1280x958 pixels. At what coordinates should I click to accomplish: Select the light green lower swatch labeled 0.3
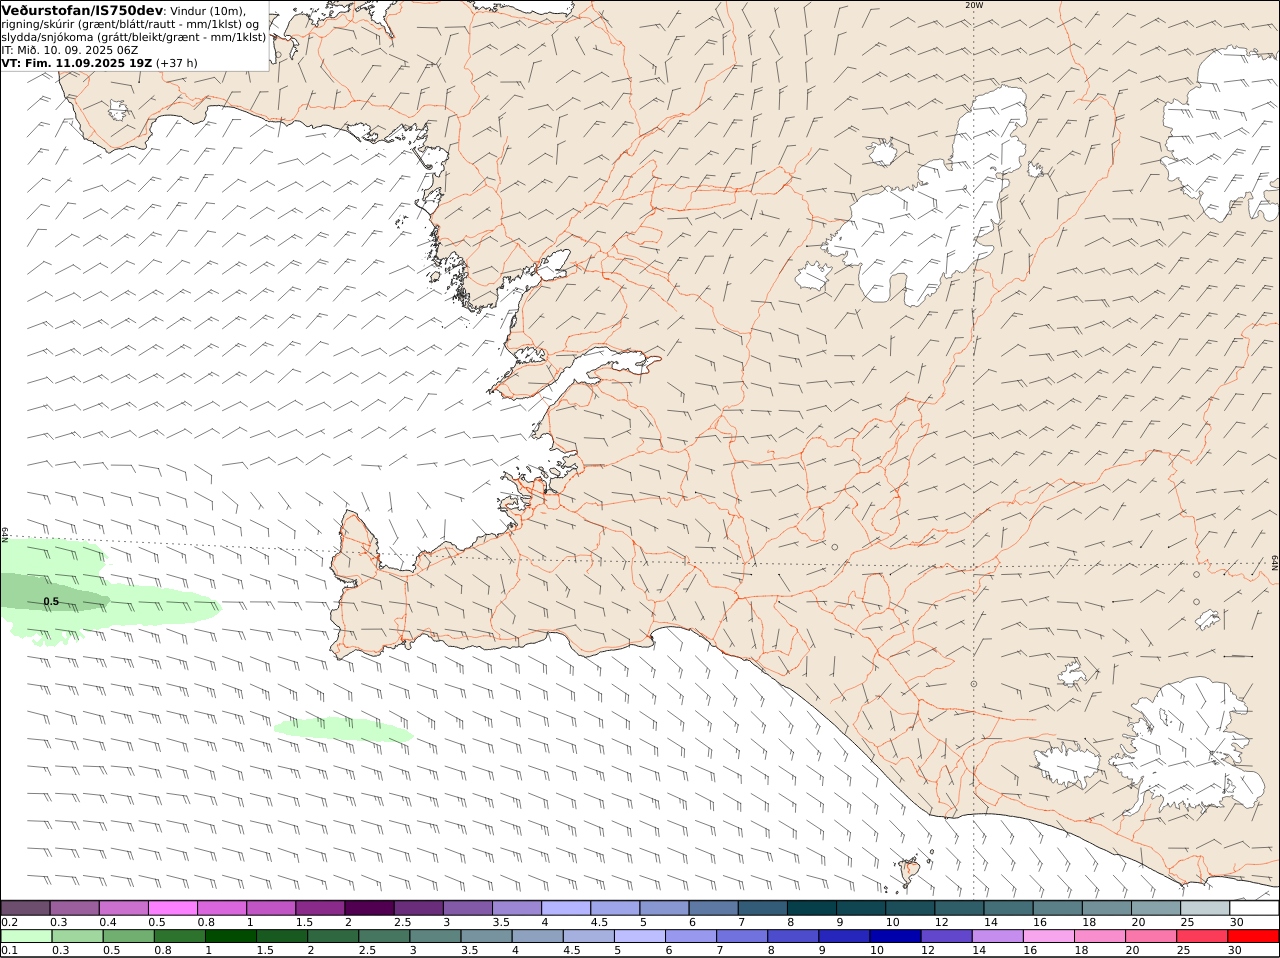pyautogui.click(x=77, y=936)
